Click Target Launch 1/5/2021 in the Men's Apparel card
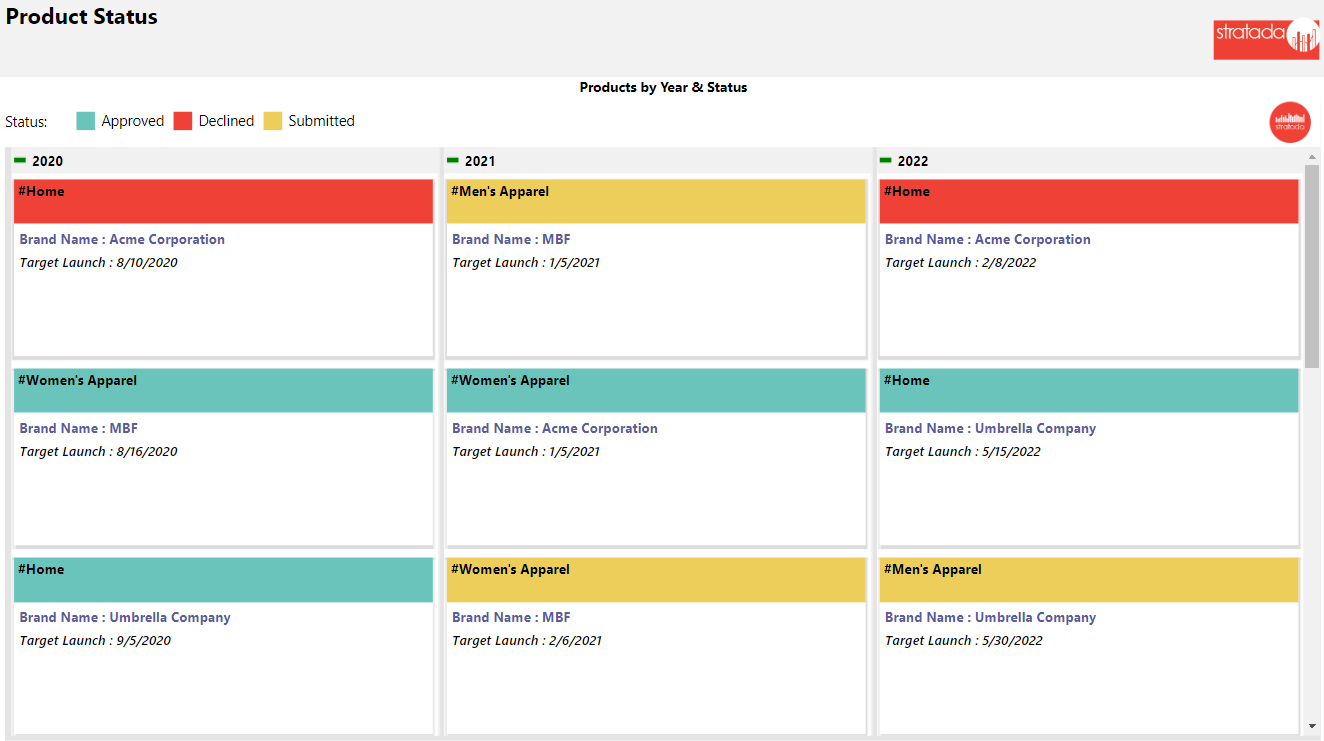The height and width of the screenshot is (741, 1324). [526, 263]
